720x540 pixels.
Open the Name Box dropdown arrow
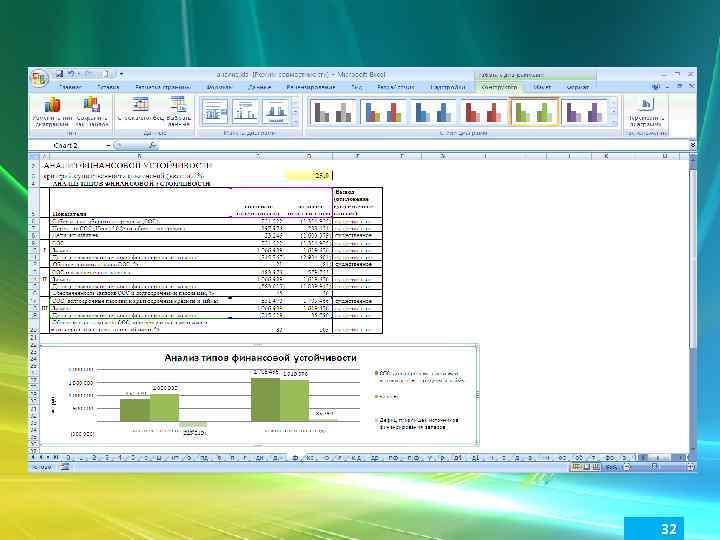coord(108,146)
